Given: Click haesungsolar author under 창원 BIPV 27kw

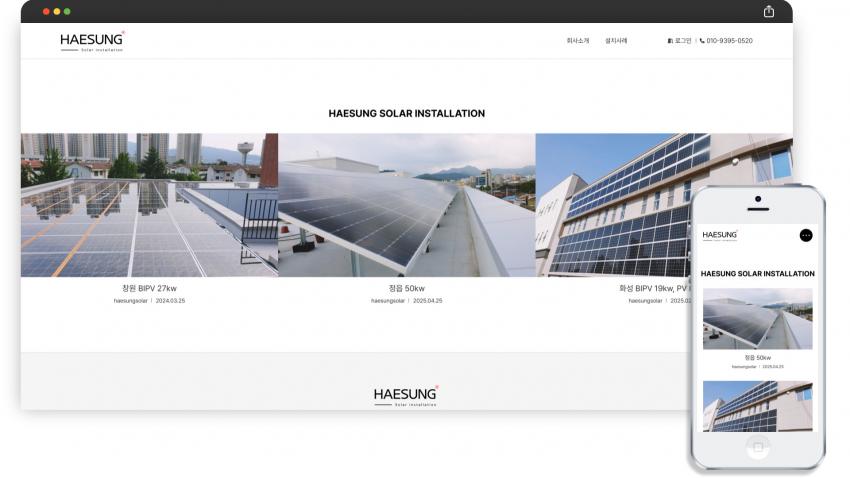Looking at the screenshot, I should [131, 301].
